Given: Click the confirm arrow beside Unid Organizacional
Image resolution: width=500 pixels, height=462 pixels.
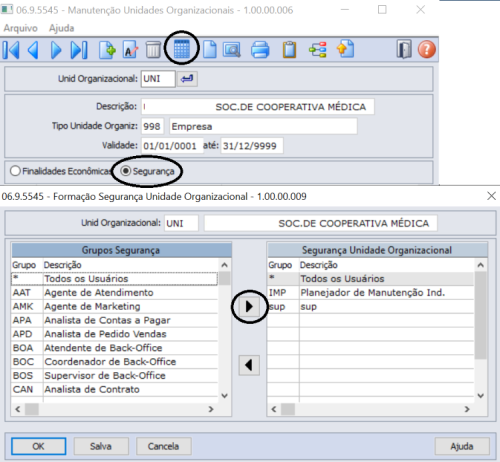Looking at the screenshot, I should coord(187,79).
